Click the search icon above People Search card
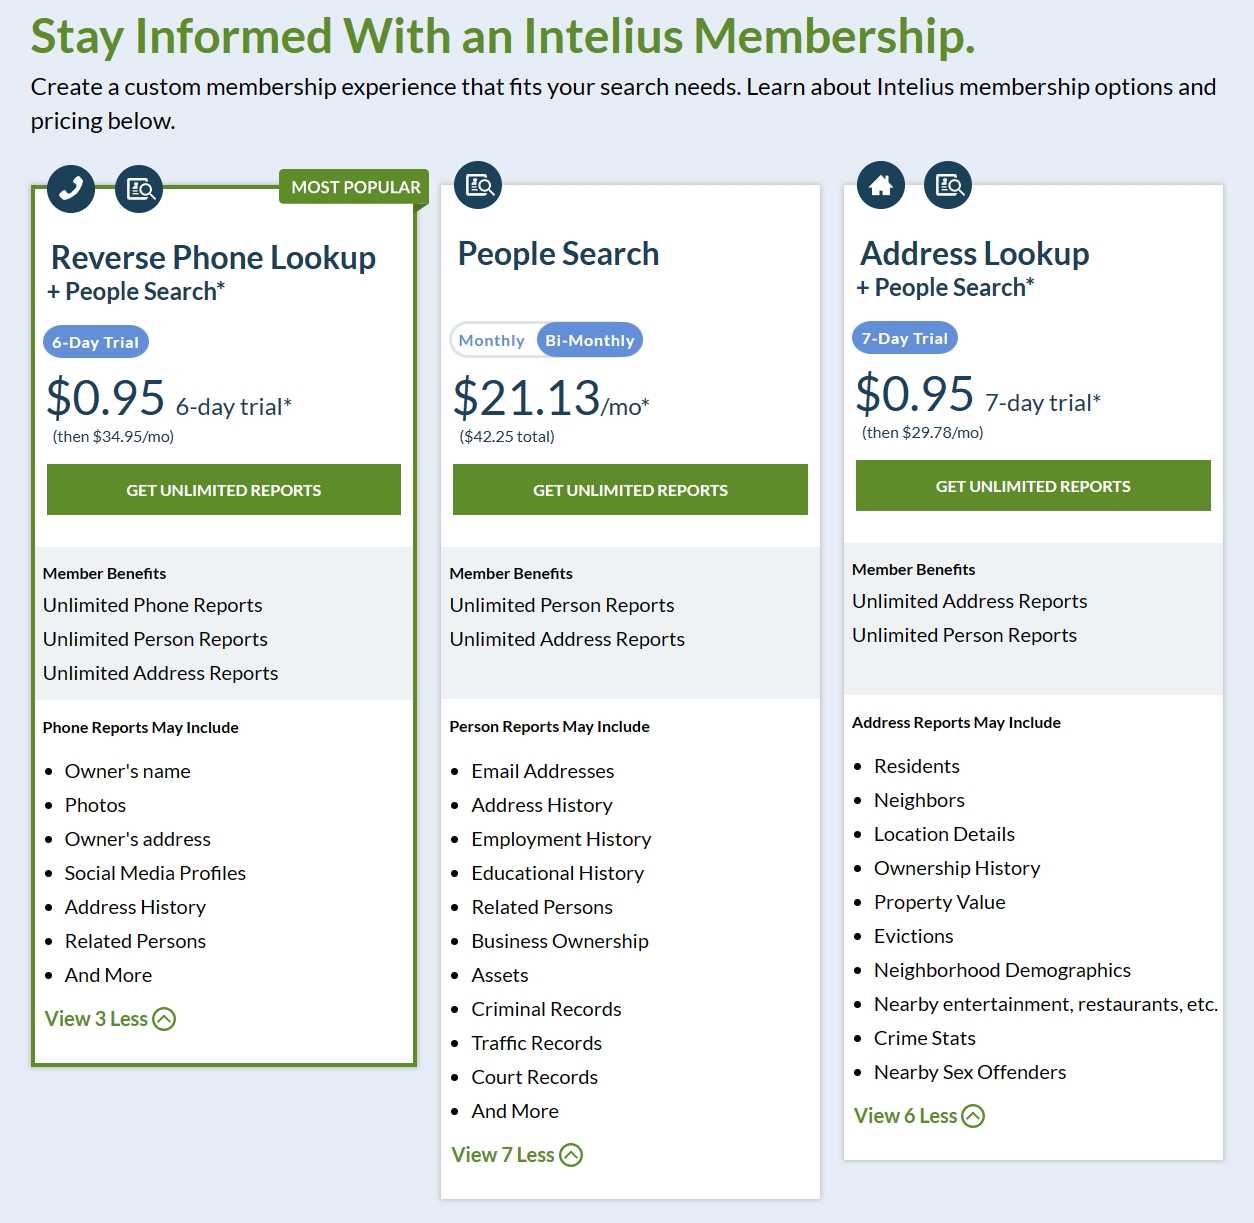The width and height of the screenshot is (1254, 1223). point(478,185)
